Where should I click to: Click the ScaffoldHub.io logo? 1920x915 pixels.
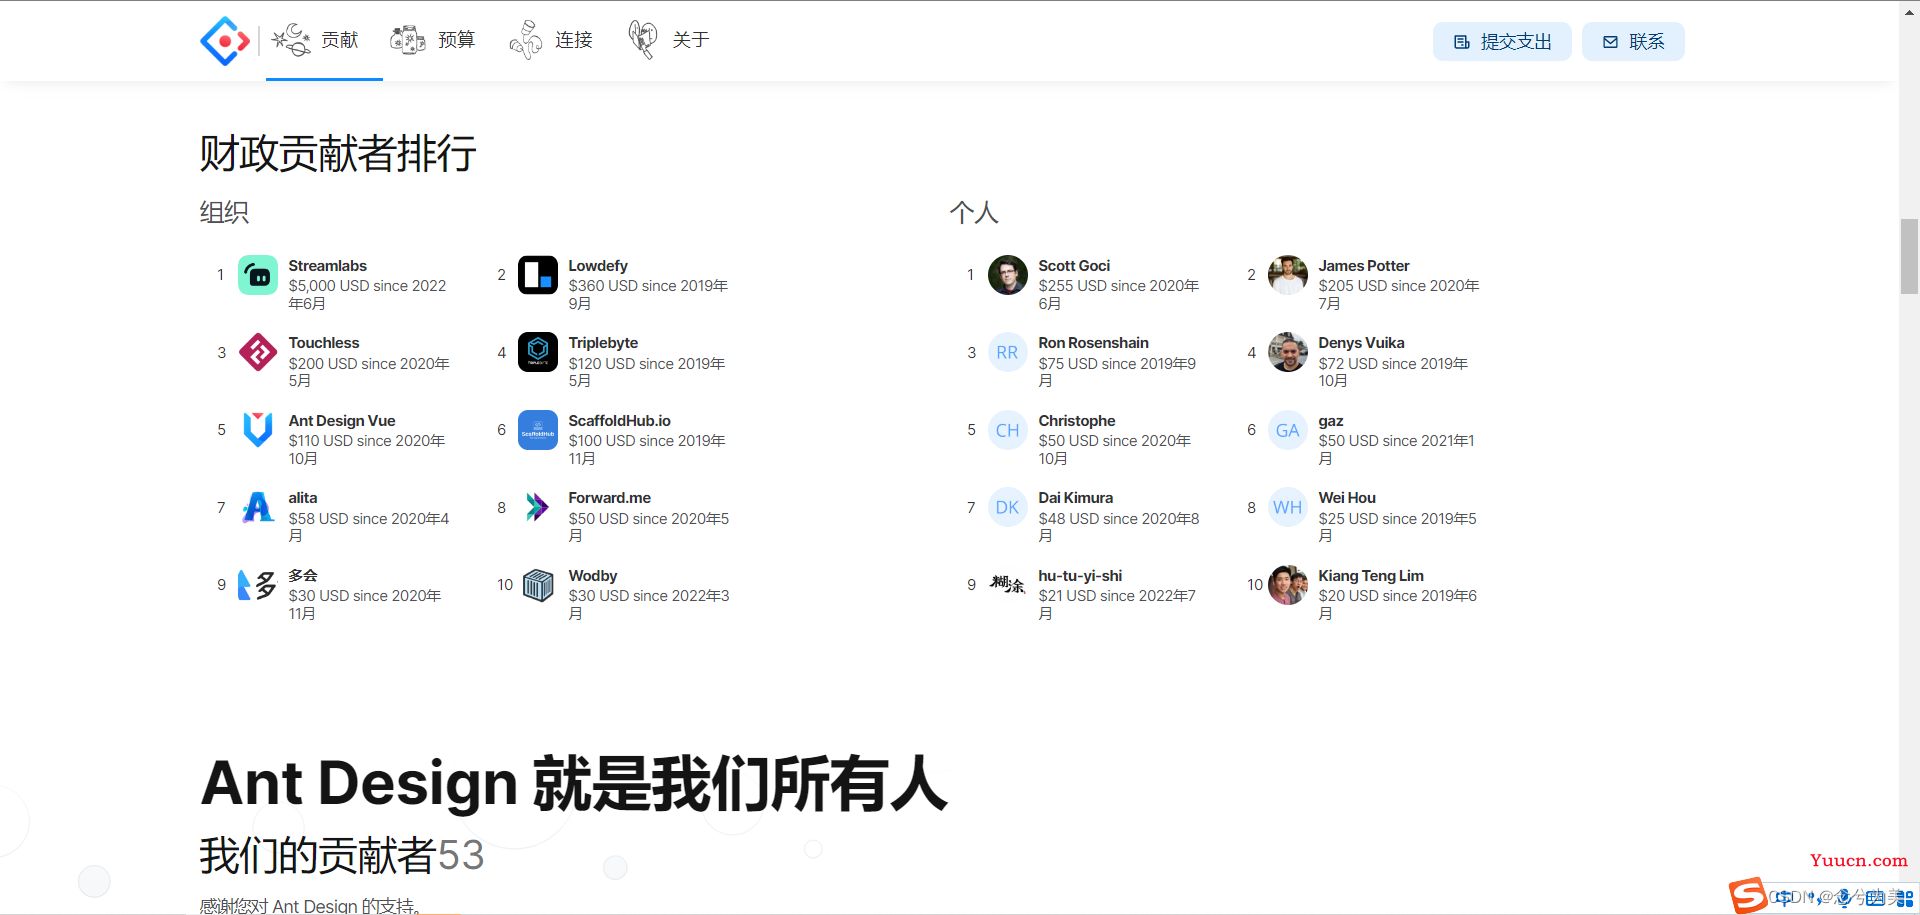coord(538,430)
